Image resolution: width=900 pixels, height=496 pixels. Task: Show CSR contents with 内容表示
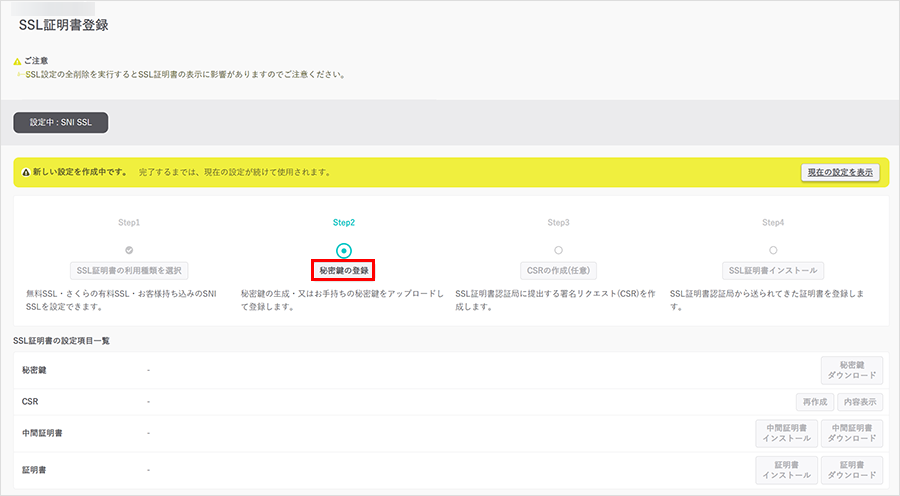pyautogui.click(x=859, y=402)
